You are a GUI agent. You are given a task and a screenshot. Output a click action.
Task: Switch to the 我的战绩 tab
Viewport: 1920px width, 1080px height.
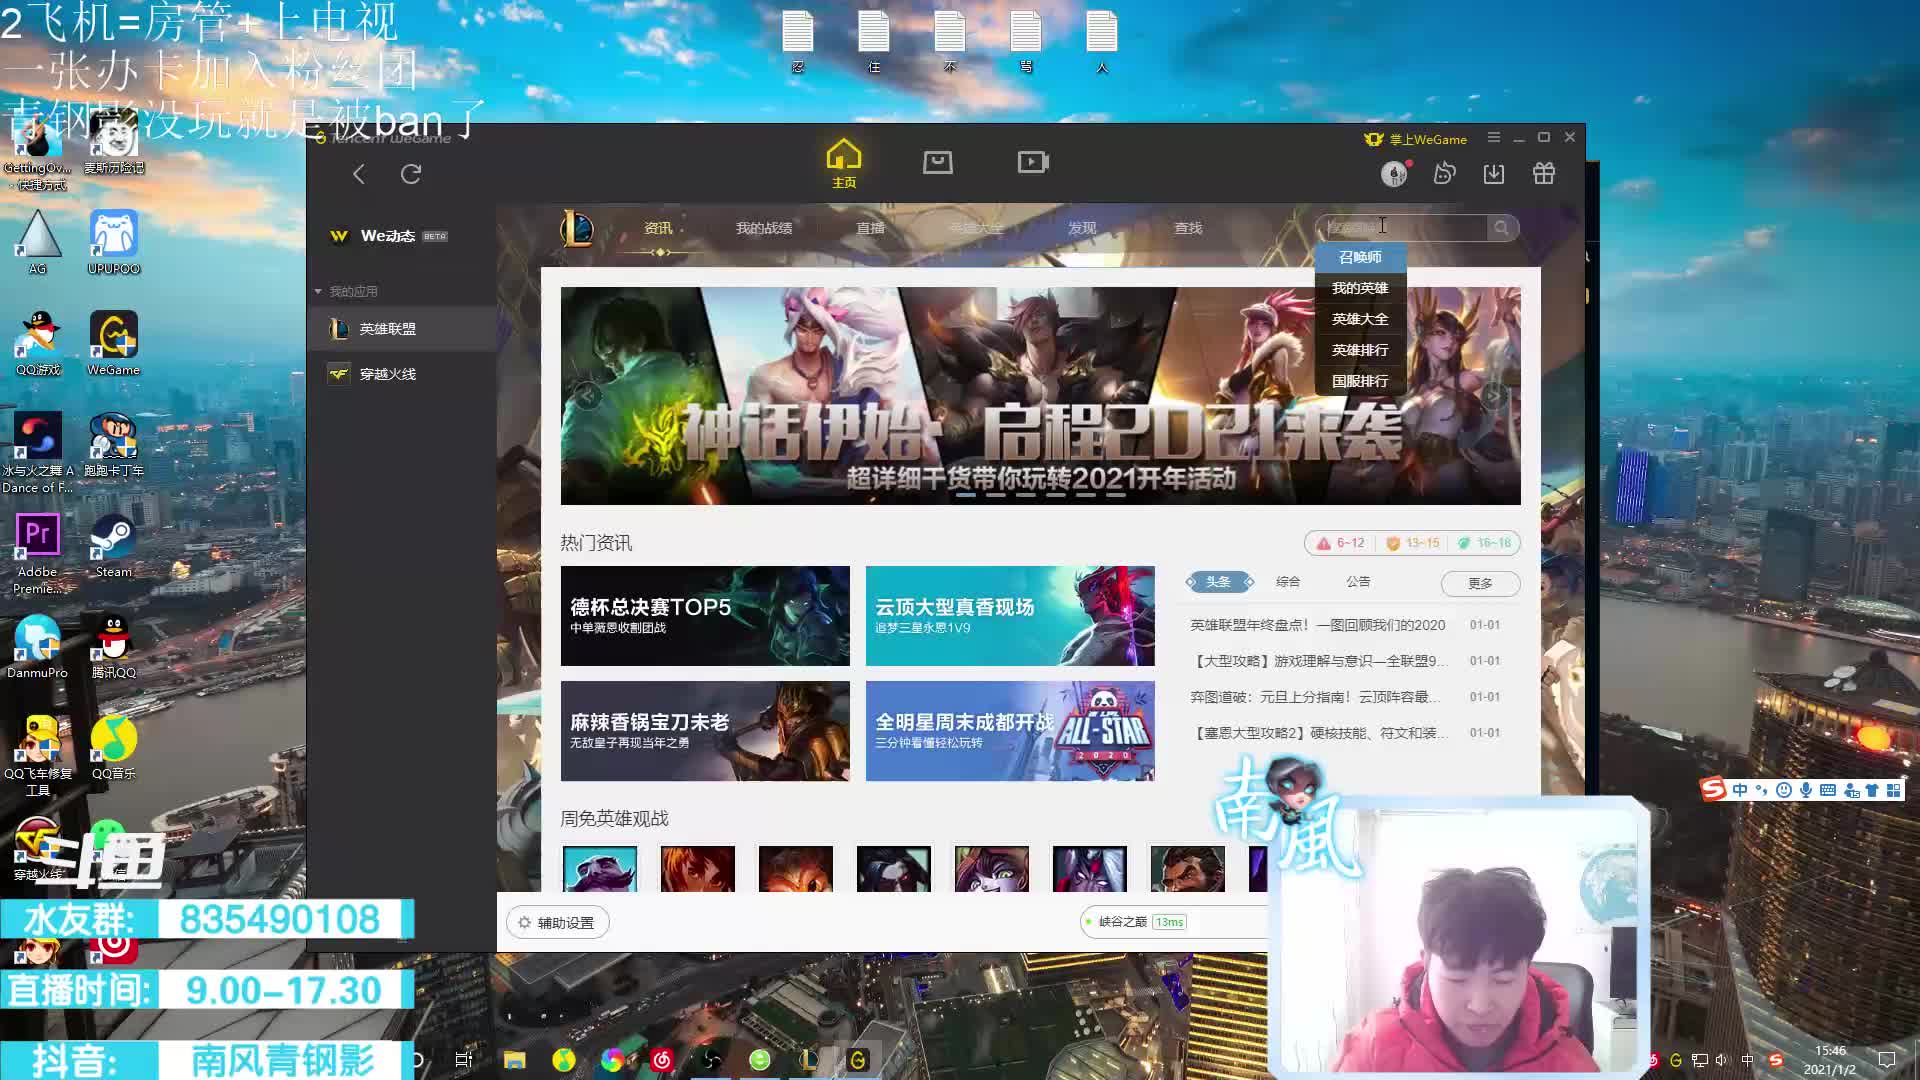click(x=764, y=228)
